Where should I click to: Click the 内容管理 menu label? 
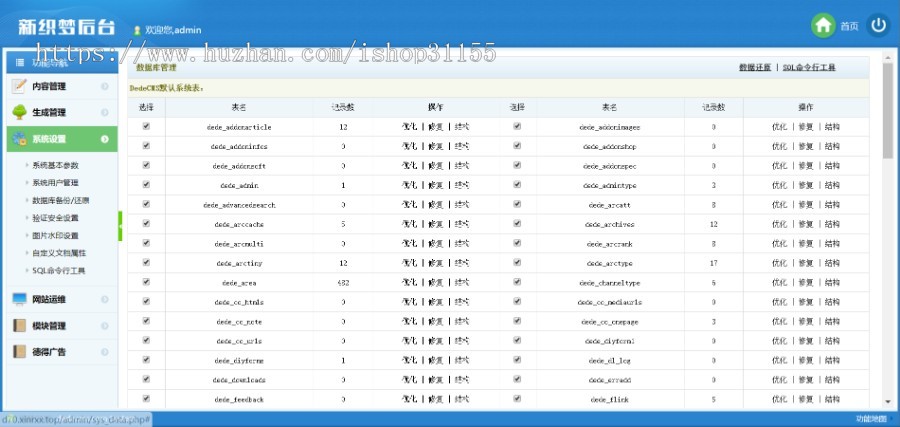49,87
